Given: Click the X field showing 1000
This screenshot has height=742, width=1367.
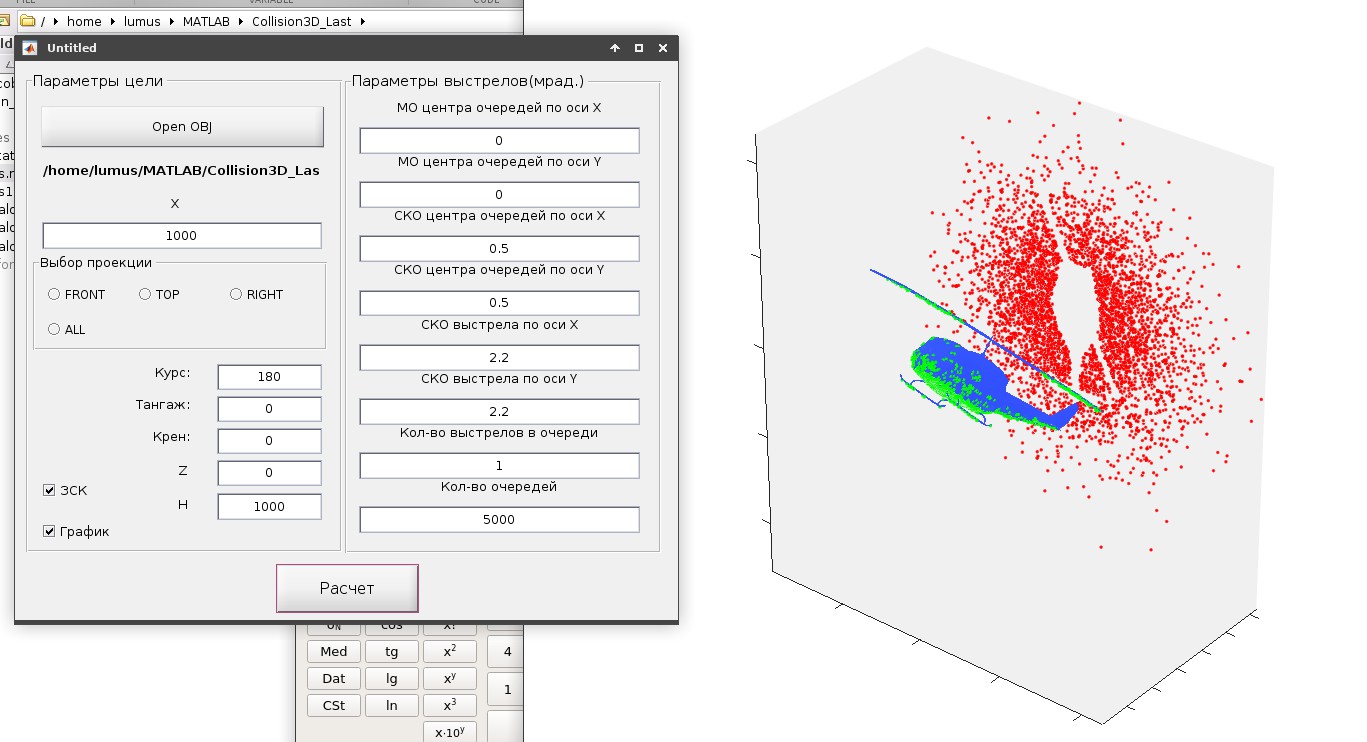Looking at the screenshot, I should point(182,236).
